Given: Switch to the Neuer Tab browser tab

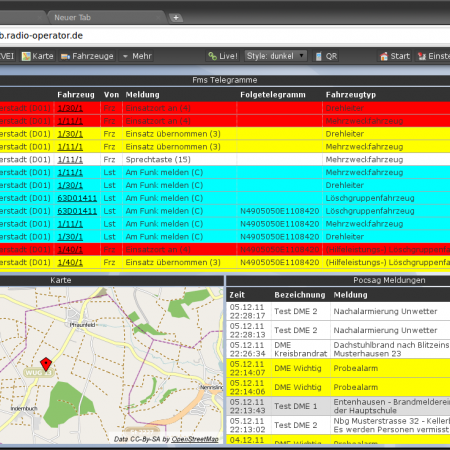Looking at the screenshot, I should pos(105,17).
